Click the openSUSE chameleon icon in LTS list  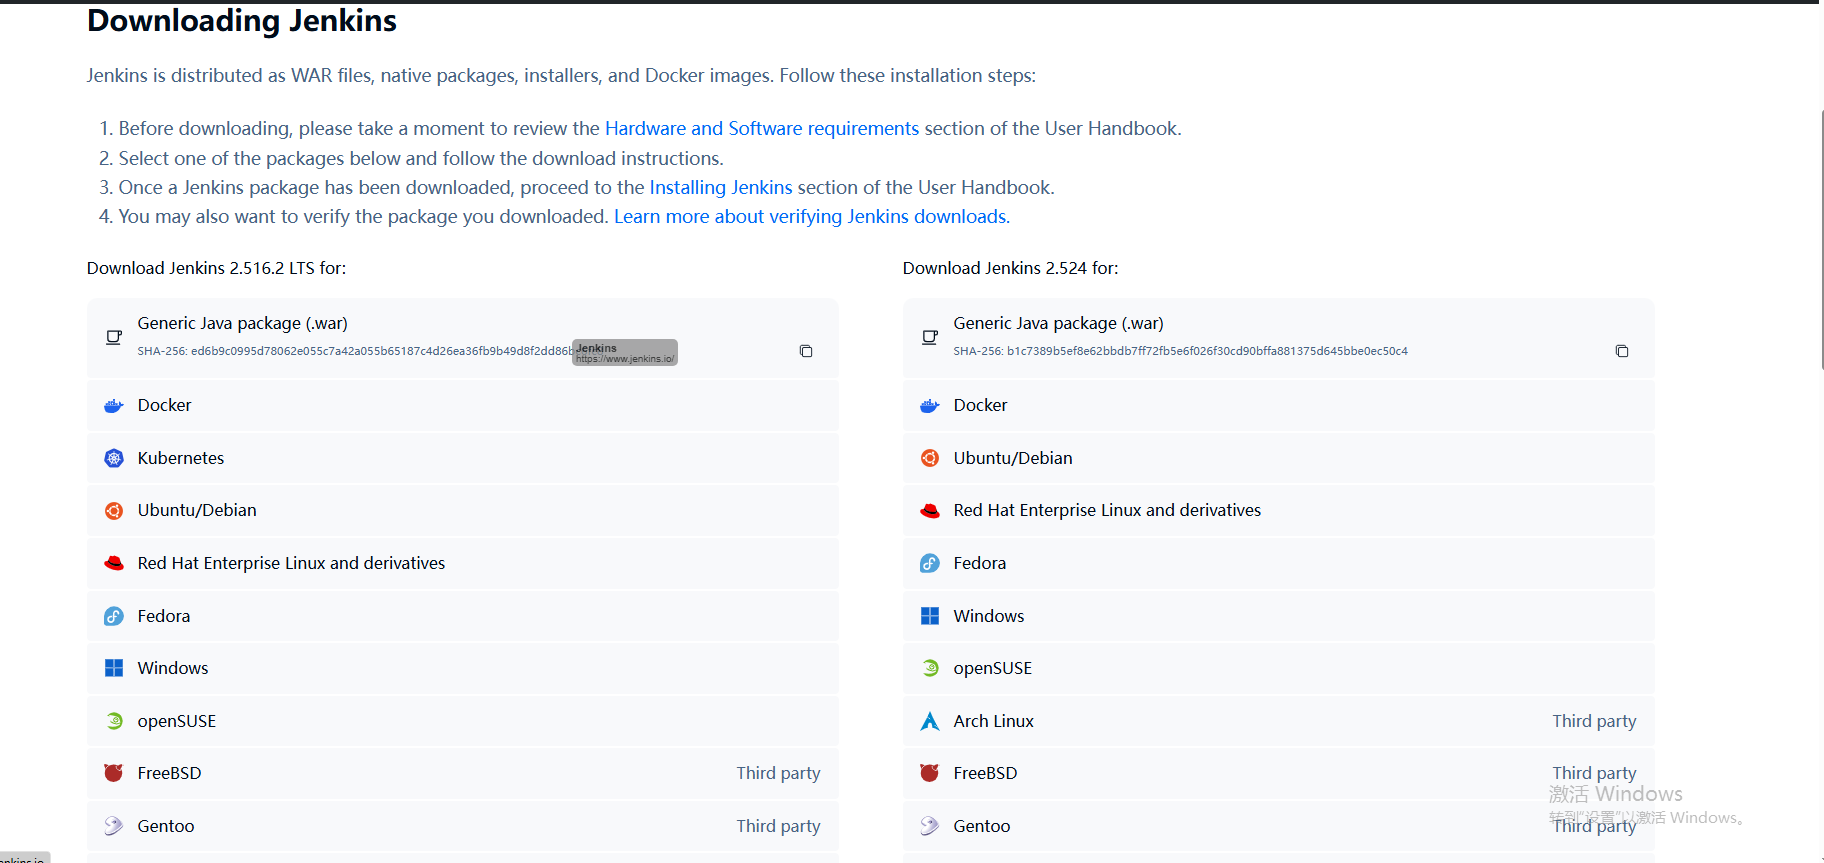[x=114, y=721]
